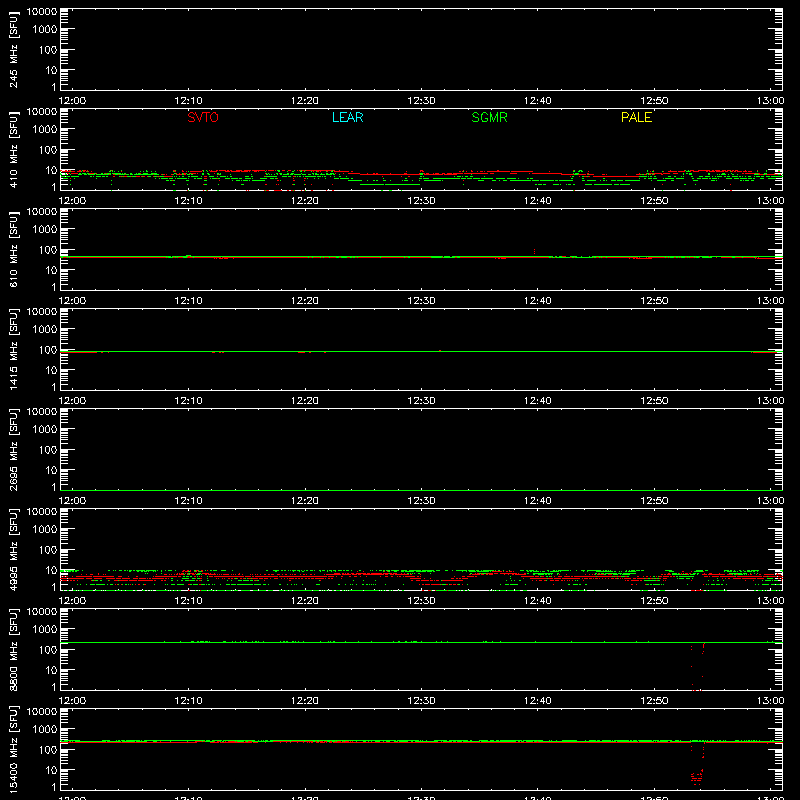Click the green flat trace in 2695 MHz panel
This screenshot has height=800, width=800.
pyautogui.click(x=421, y=490)
